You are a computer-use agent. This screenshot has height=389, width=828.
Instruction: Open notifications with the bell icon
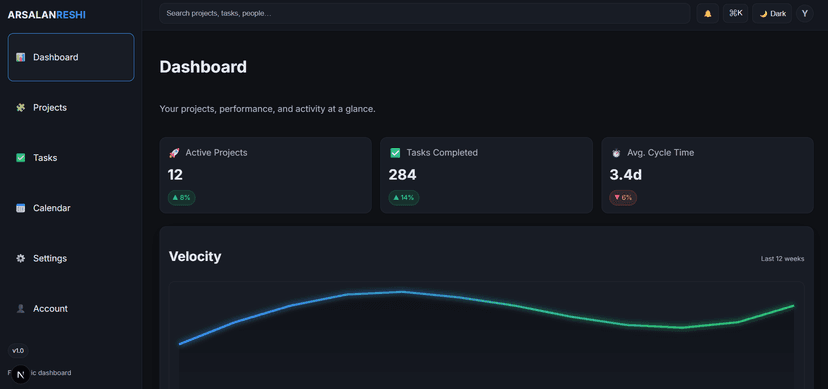click(x=708, y=14)
